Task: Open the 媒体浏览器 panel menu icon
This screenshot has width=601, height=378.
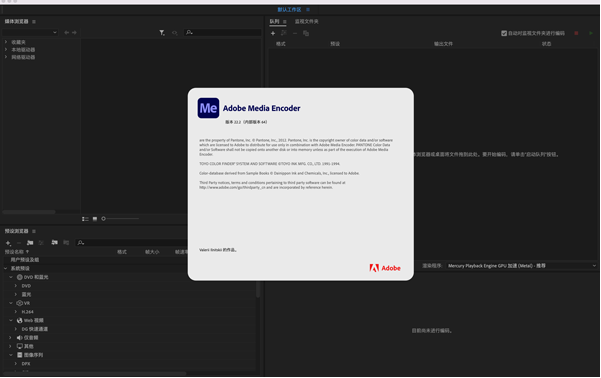Action: 34,22
